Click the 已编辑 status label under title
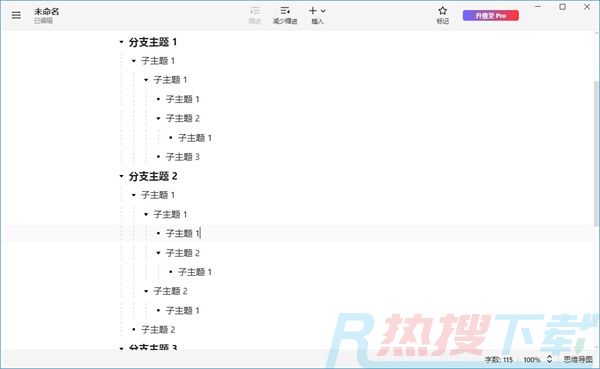Image resolution: width=600 pixels, height=369 pixels. [43, 21]
